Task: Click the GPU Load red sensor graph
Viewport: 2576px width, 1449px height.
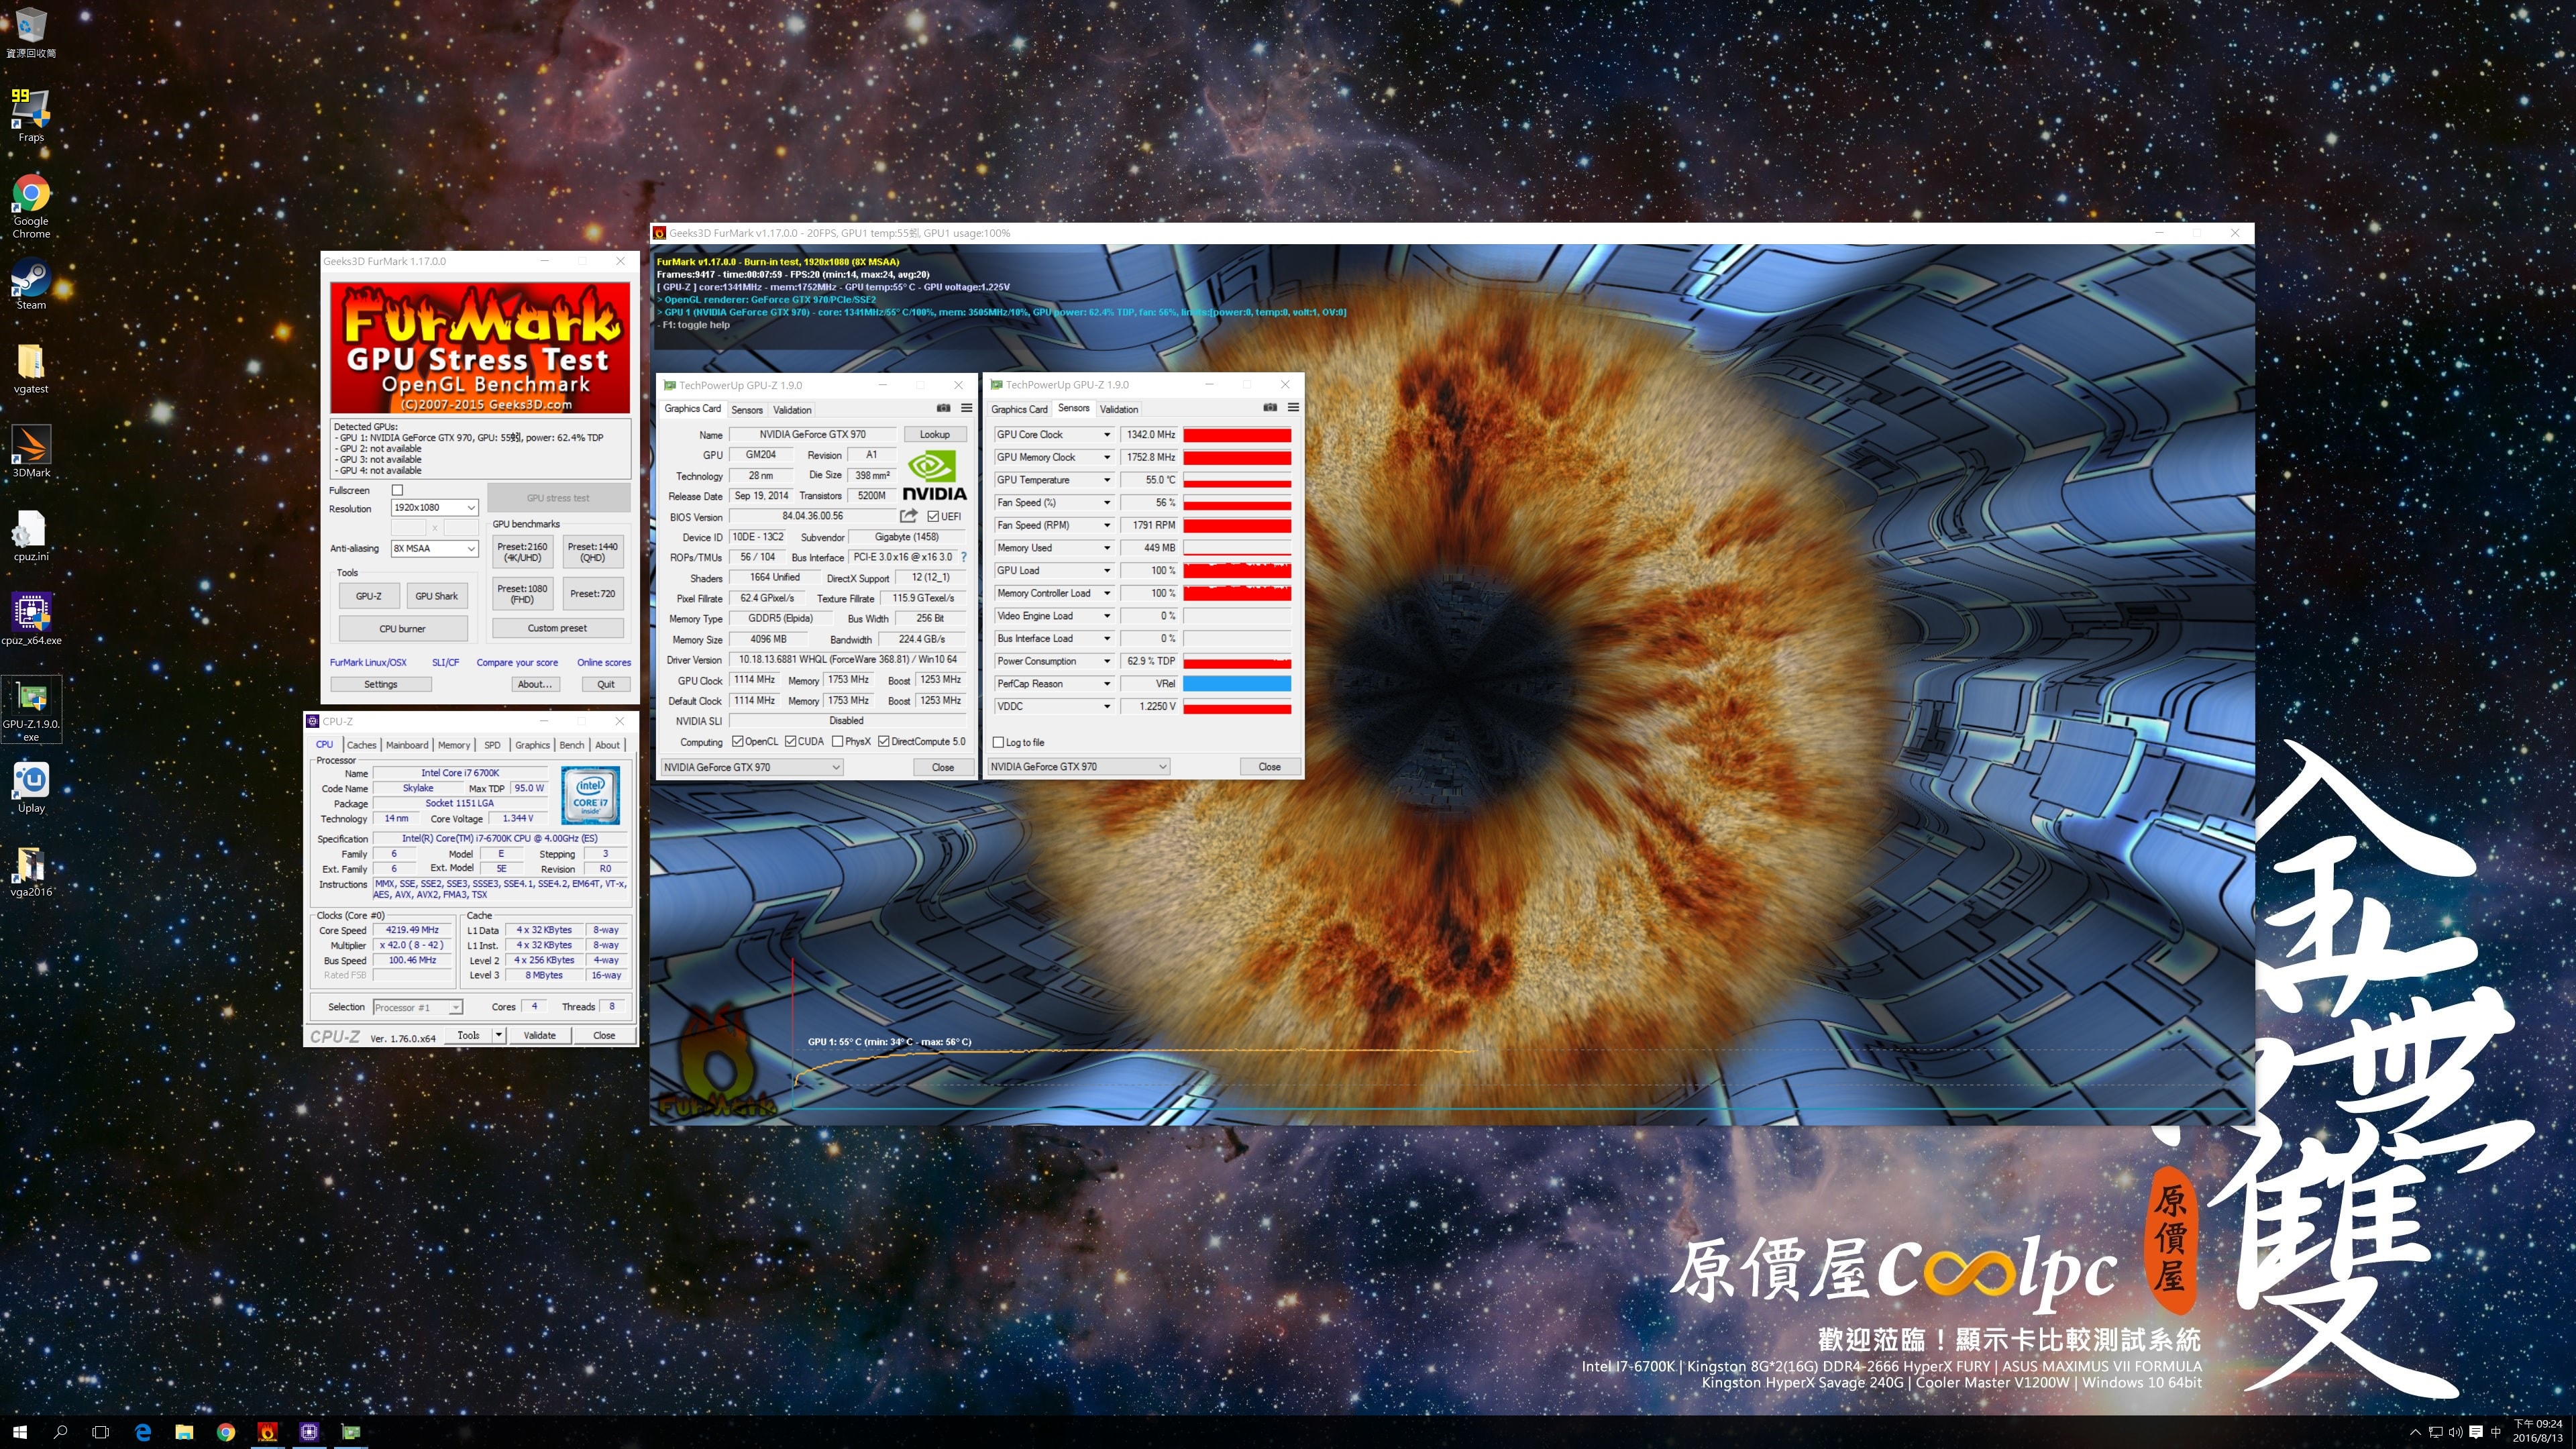Action: pos(1237,570)
